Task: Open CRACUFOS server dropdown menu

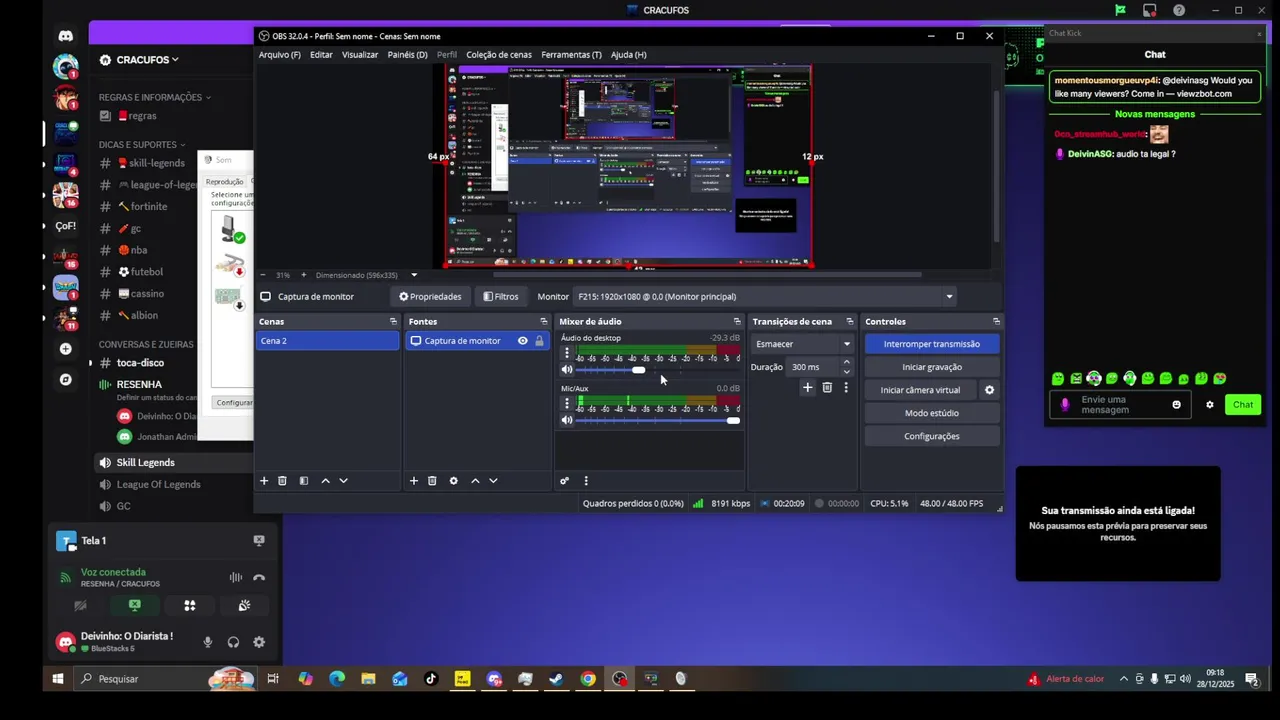Action: 147,60
